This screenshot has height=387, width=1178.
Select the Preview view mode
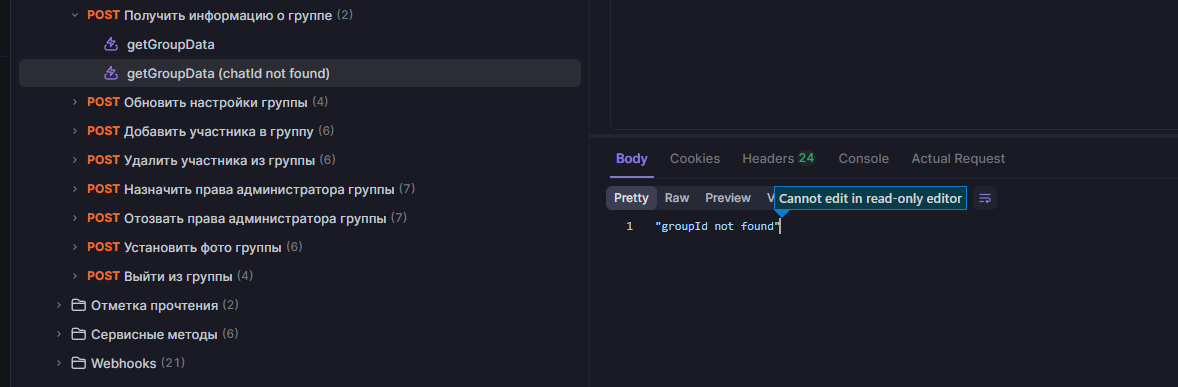(727, 198)
